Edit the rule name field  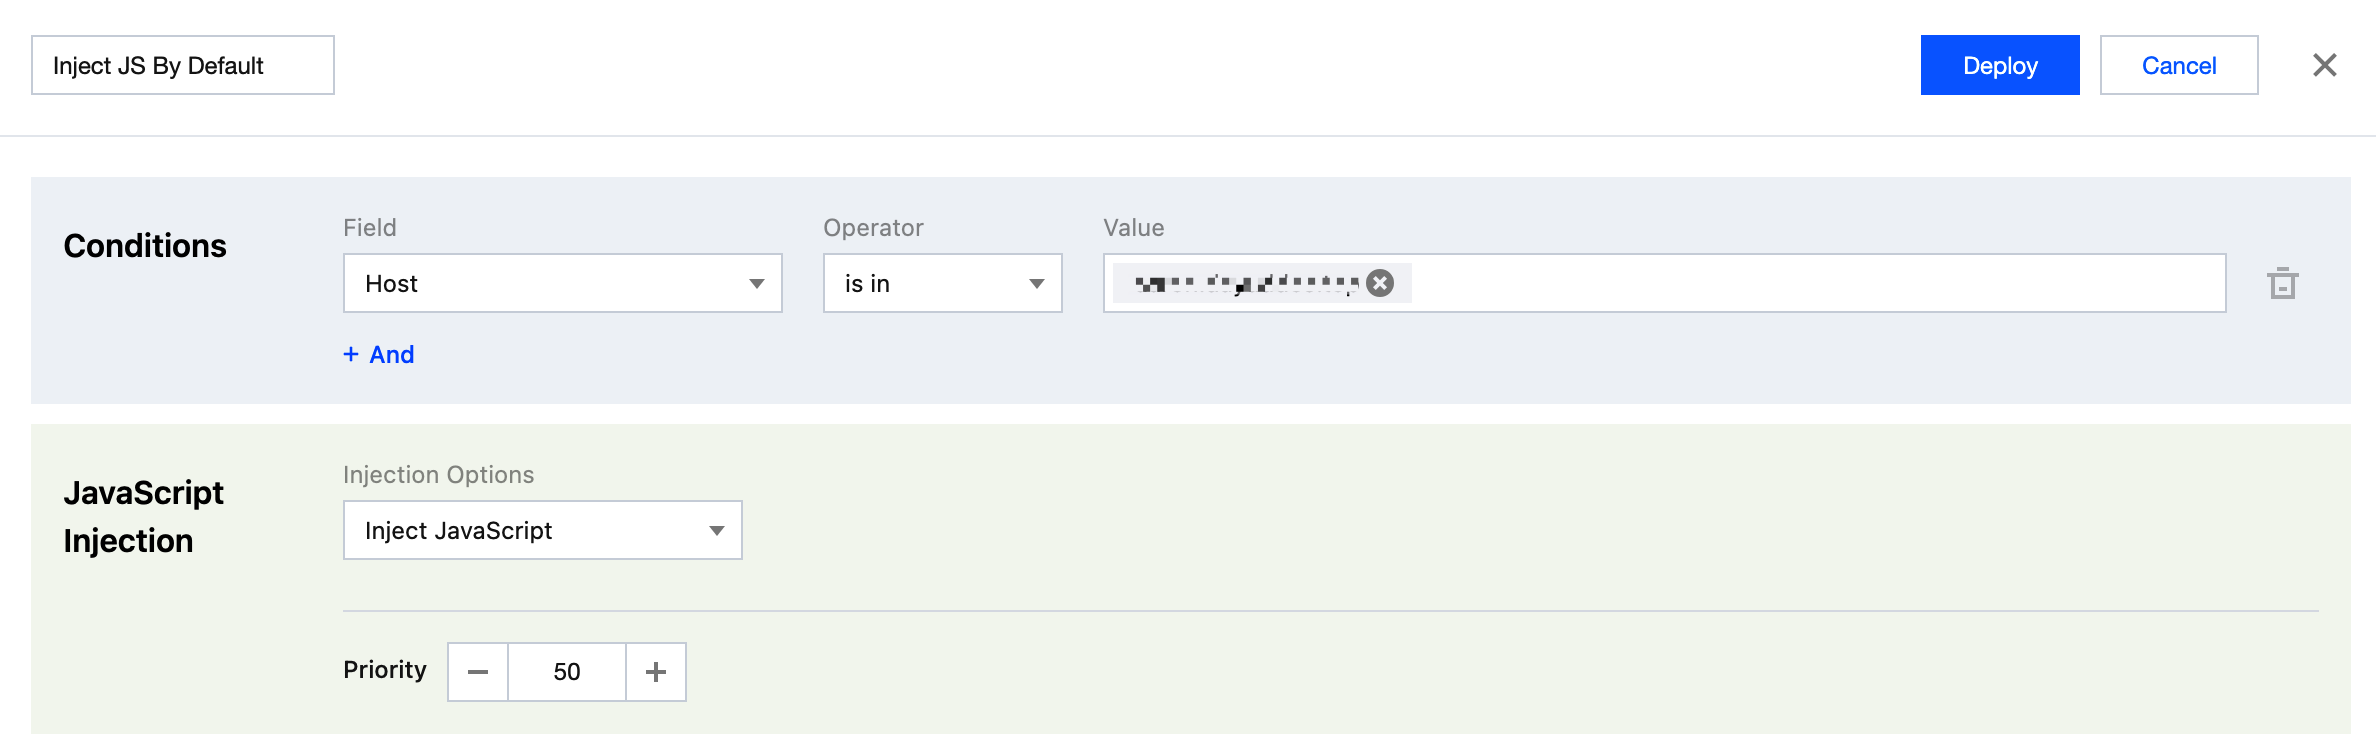(x=182, y=66)
